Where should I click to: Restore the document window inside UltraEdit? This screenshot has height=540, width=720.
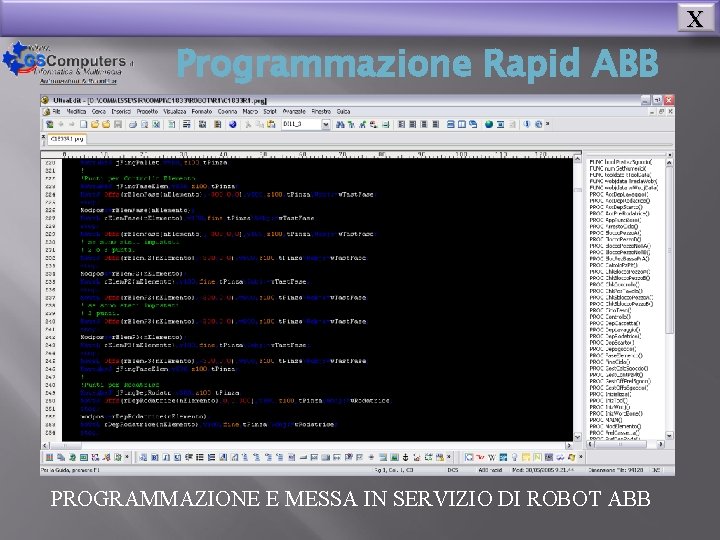pos(662,112)
